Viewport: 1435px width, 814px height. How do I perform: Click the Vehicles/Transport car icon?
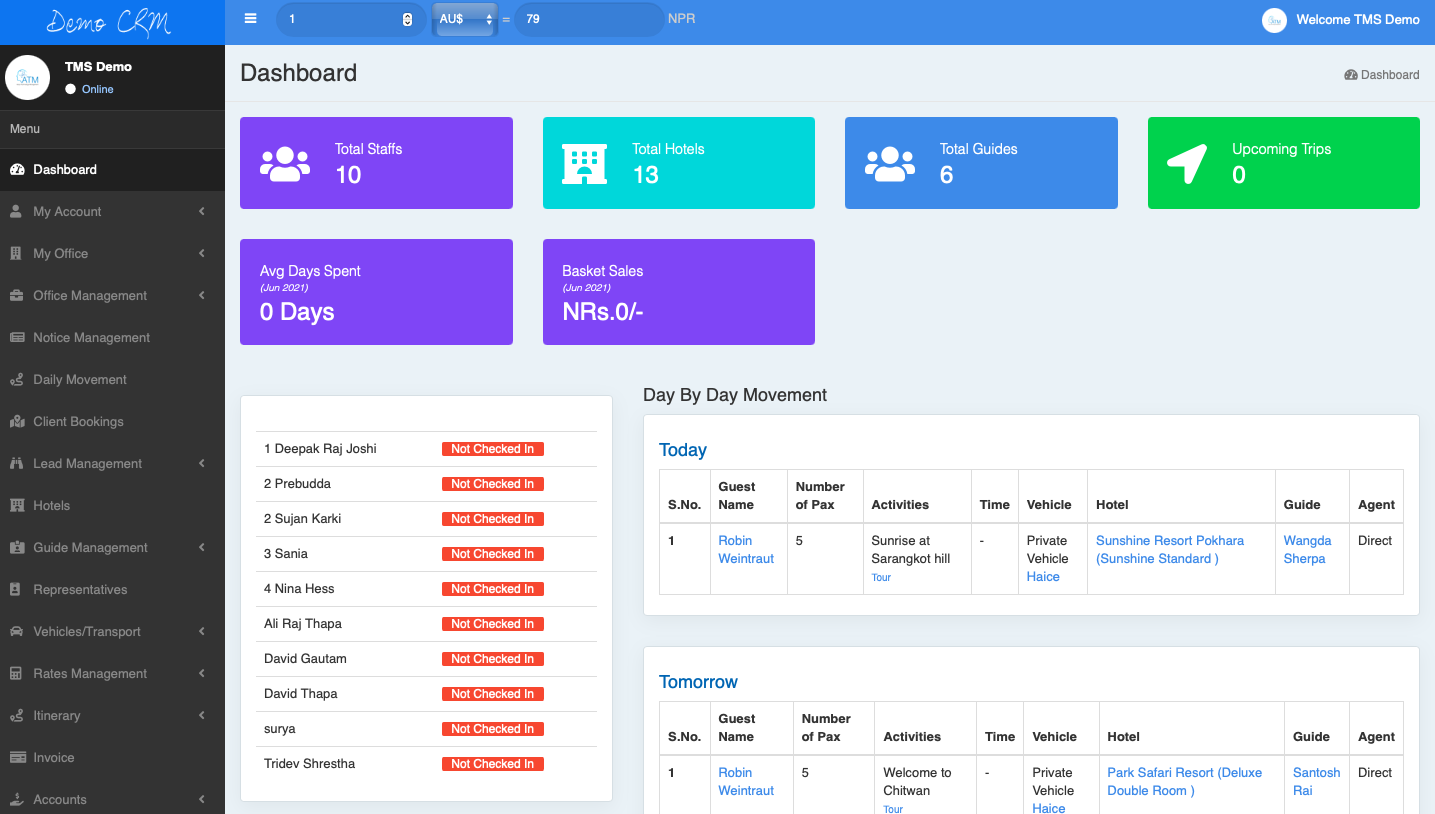(x=16, y=632)
